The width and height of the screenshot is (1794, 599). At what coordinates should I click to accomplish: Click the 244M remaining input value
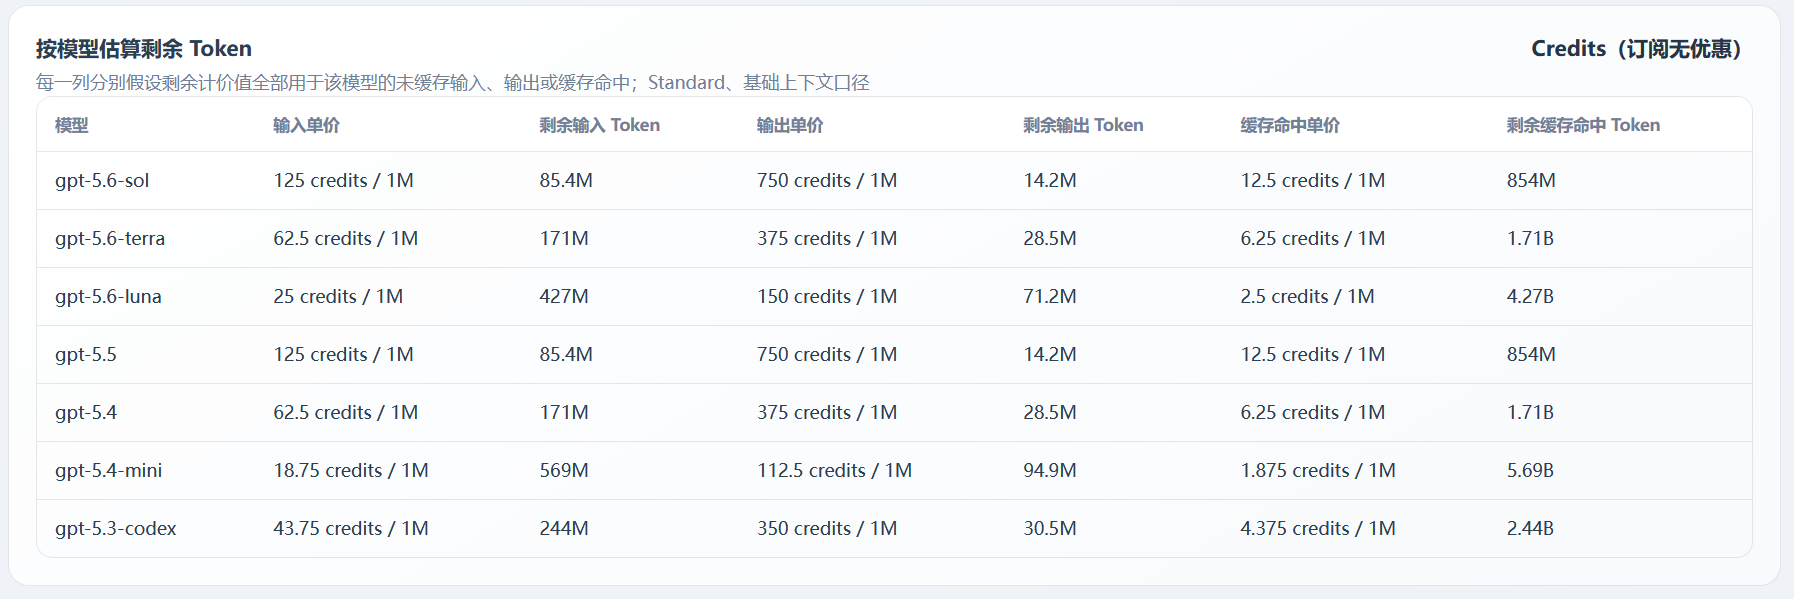click(x=564, y=529)
